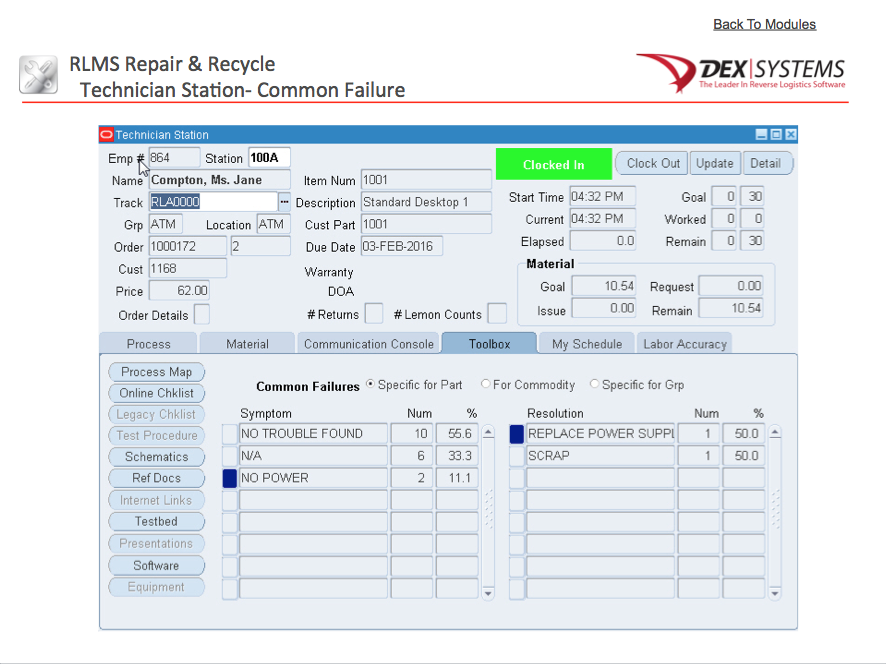Click the # Lemon Counts checkbox
Screen dimensions: 886x664
tap(496, 313)
